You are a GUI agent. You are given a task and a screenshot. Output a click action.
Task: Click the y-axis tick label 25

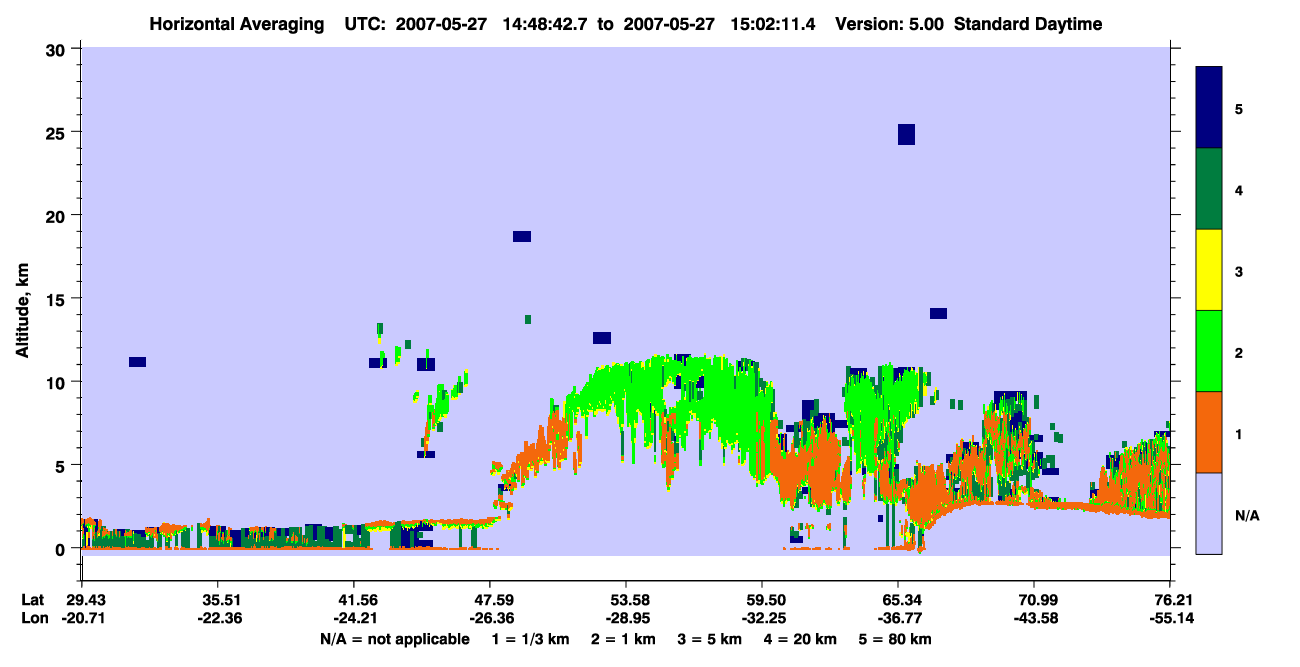(x=57, y=132)
